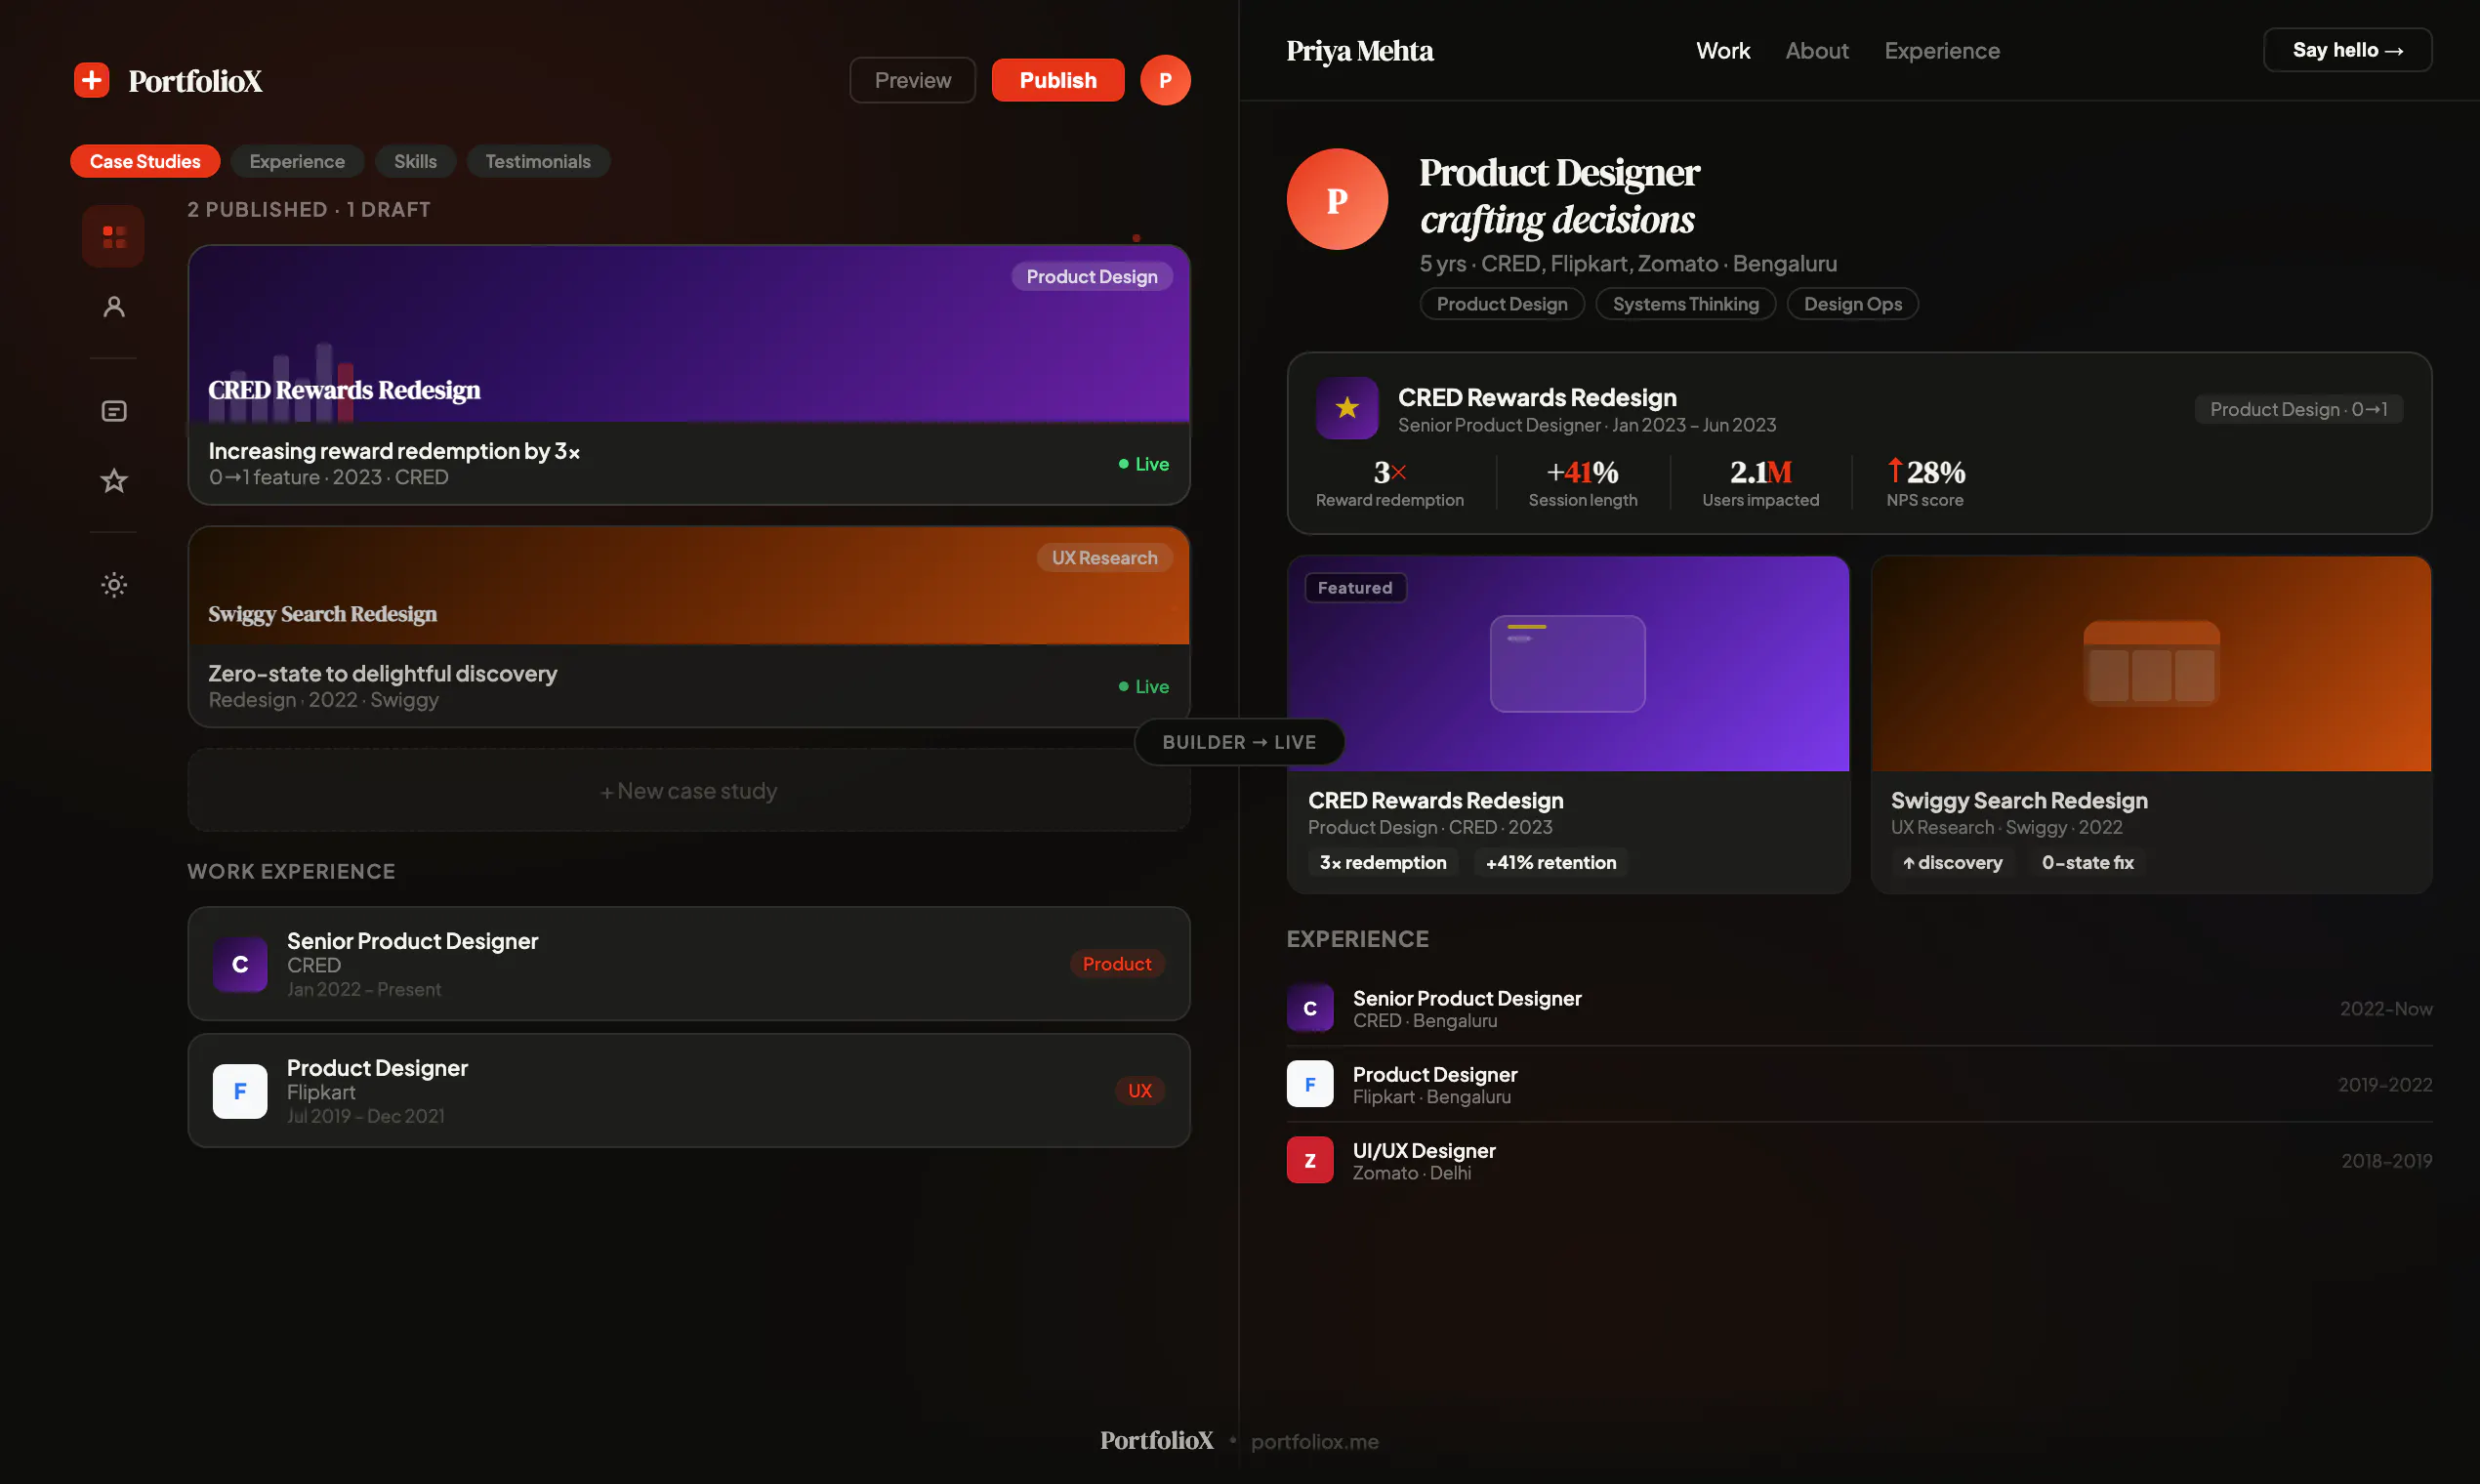This screenshot has width=2480, height=1484.
Task: Click the Publish button
Action: [1058, 80]
